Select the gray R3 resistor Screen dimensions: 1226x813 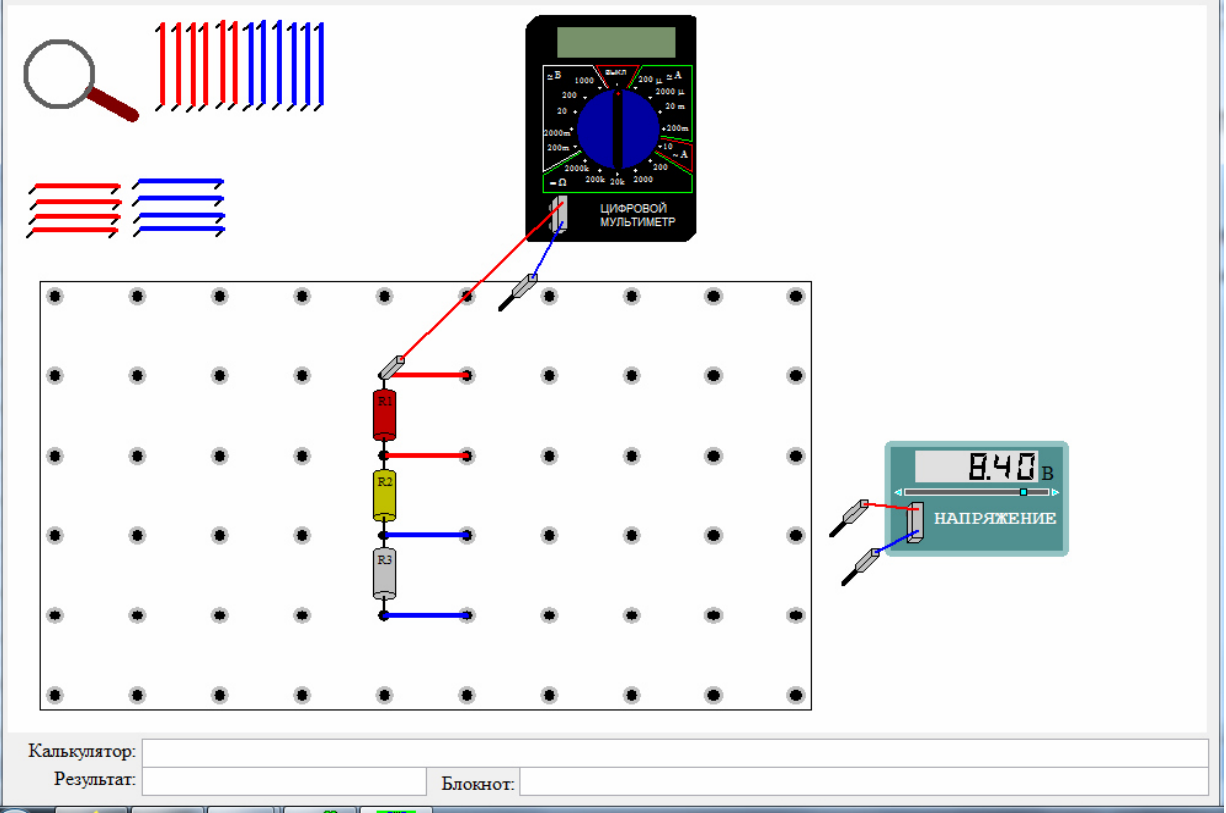pyautogui.click(x=384, y=574)
